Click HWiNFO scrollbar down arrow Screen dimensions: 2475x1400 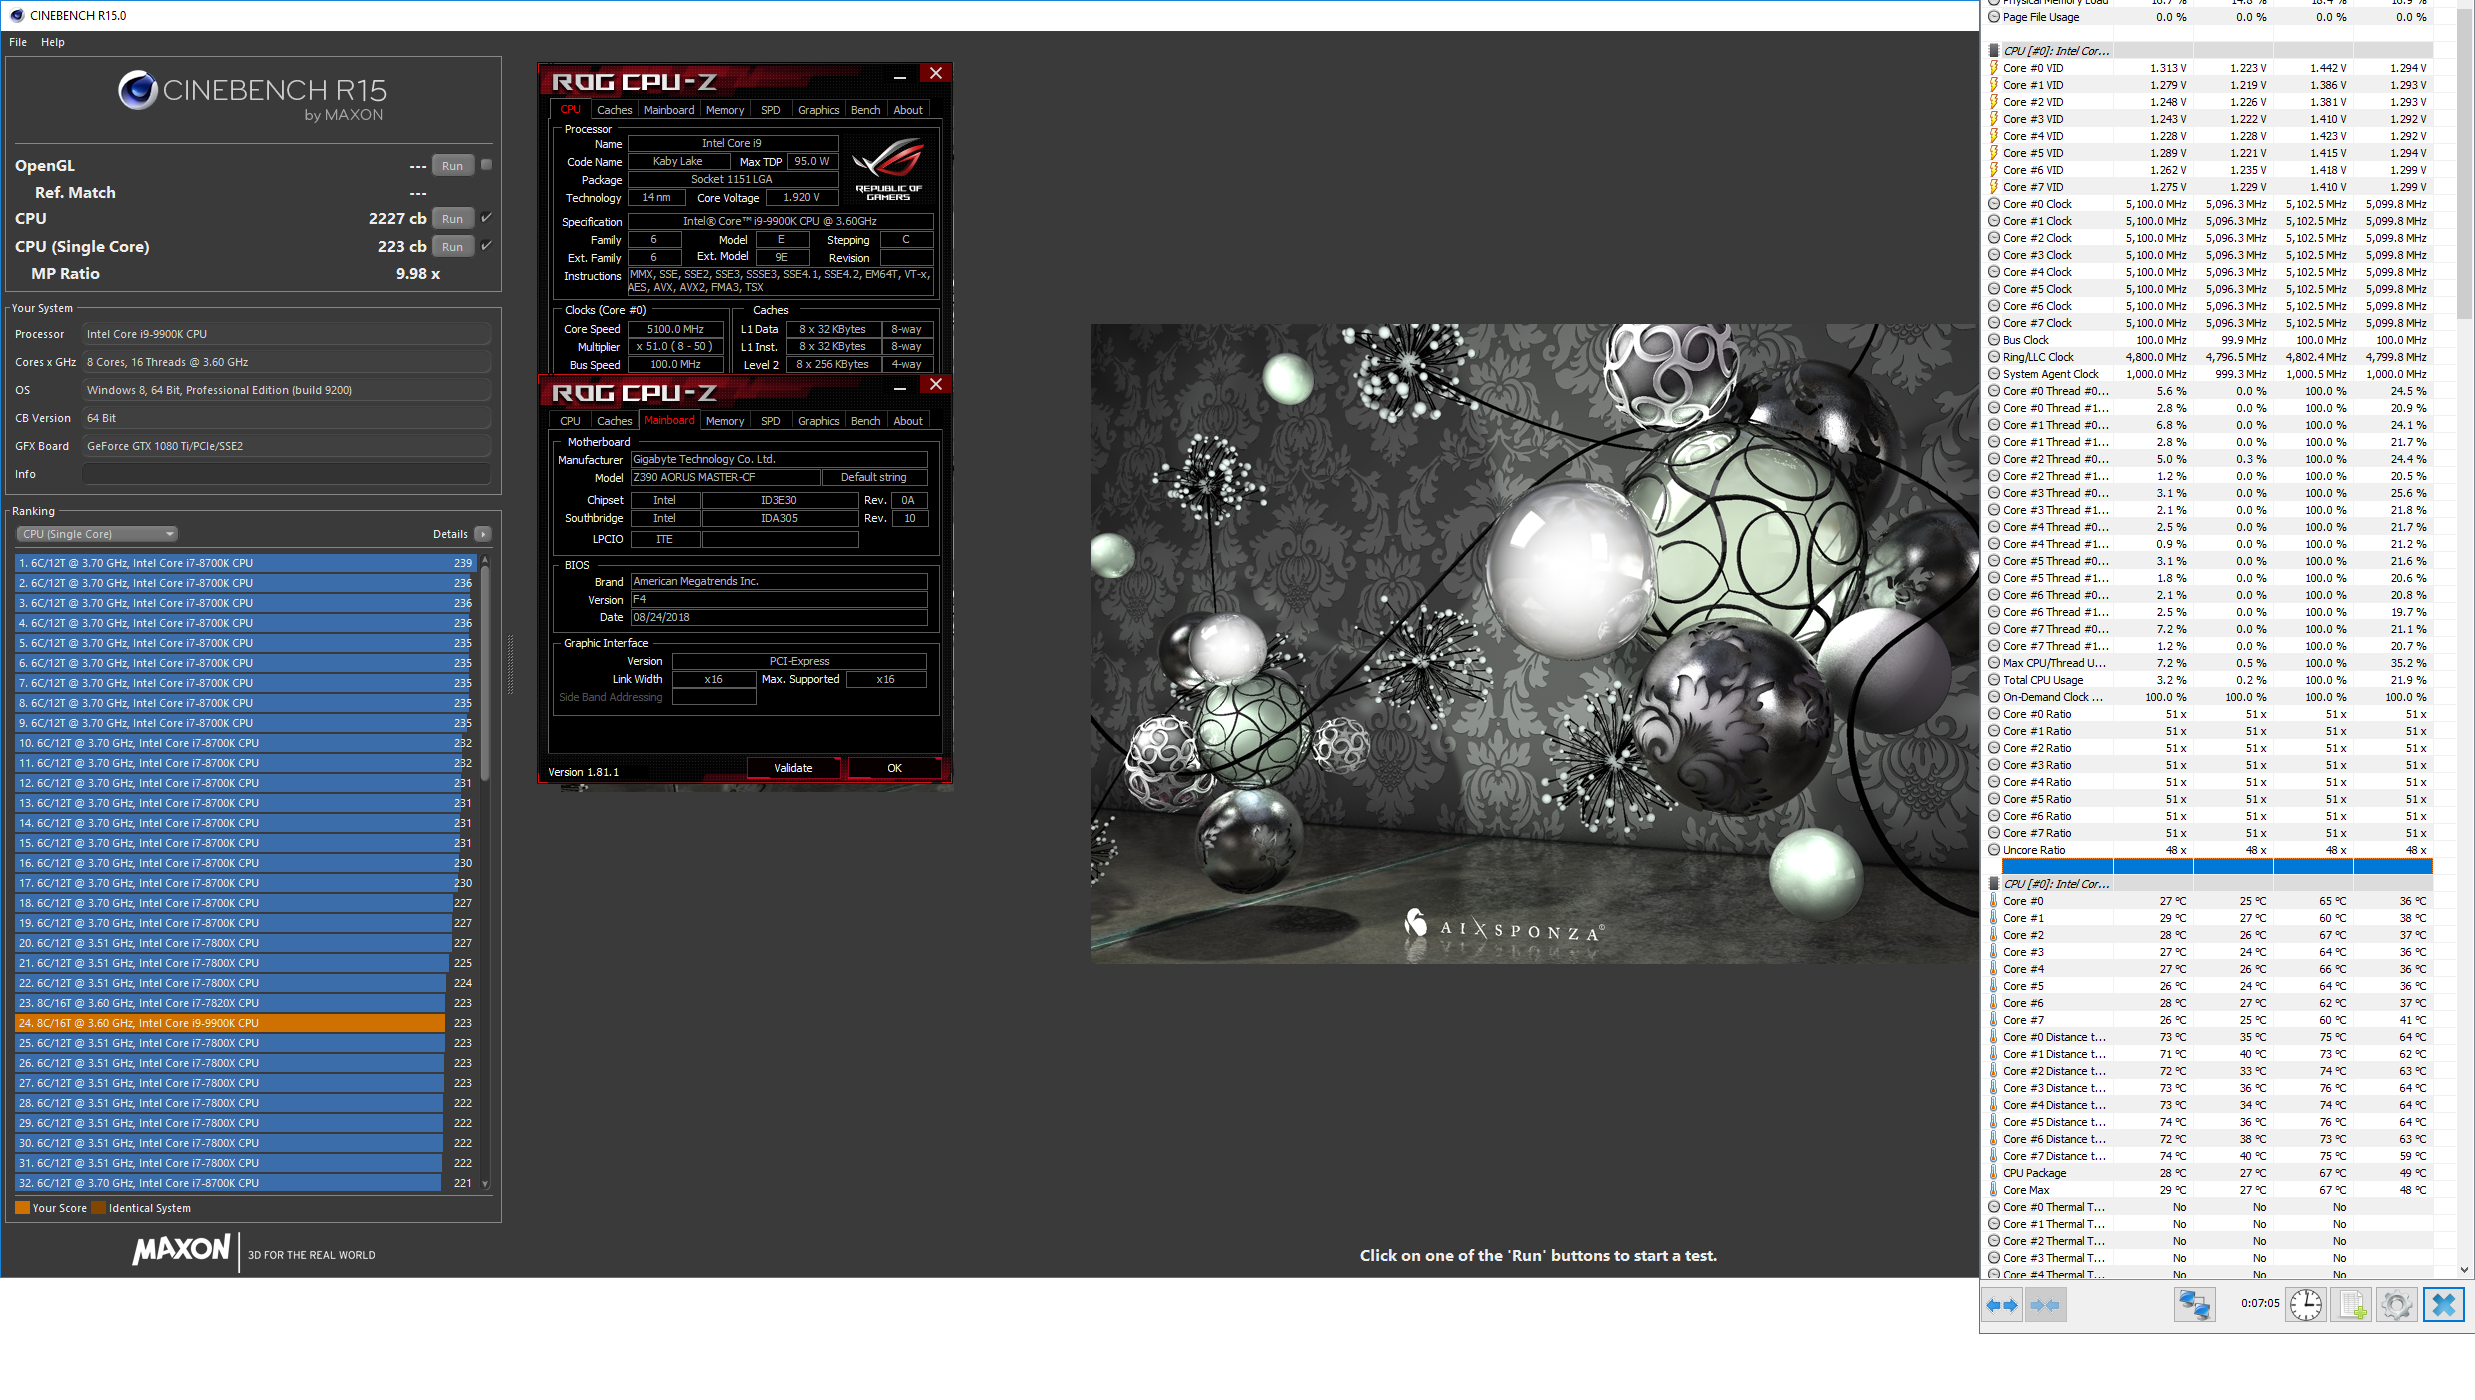(x=2464, y=1269)
